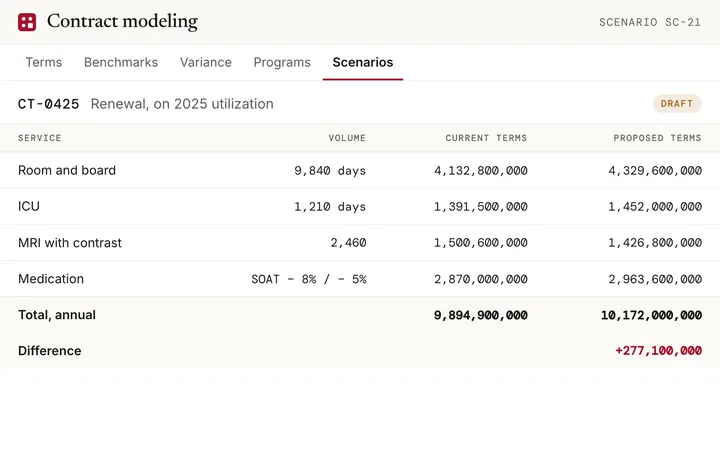Click the Medication SOAT discount volume cell

coord(309,279)
